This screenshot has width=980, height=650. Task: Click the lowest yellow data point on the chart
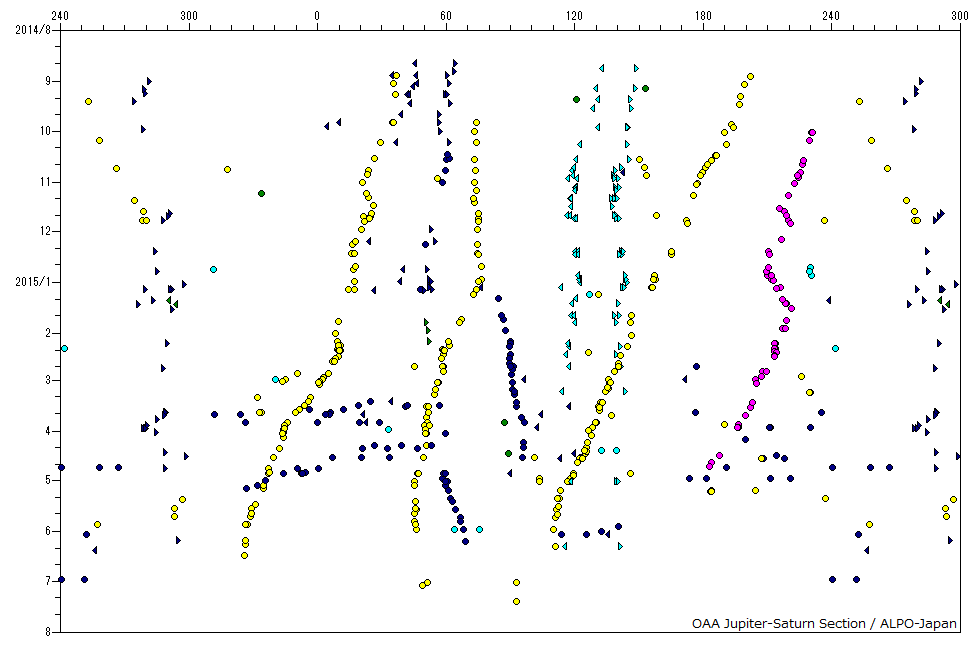[516, 601]
